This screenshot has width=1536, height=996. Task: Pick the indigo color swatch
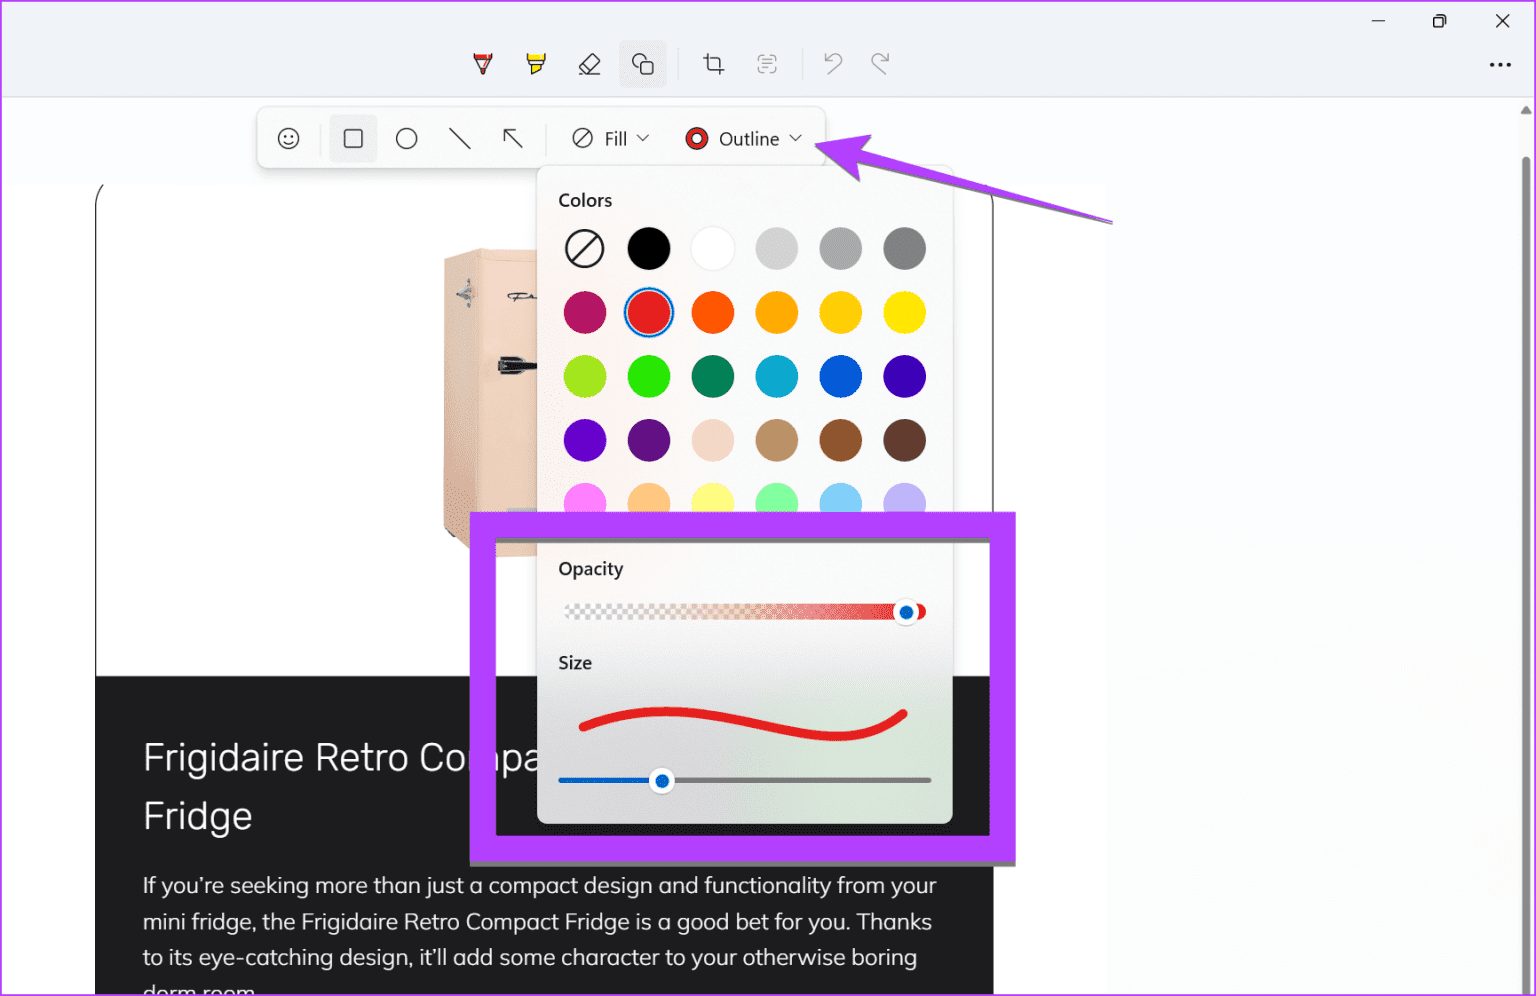tap(905, 377)
